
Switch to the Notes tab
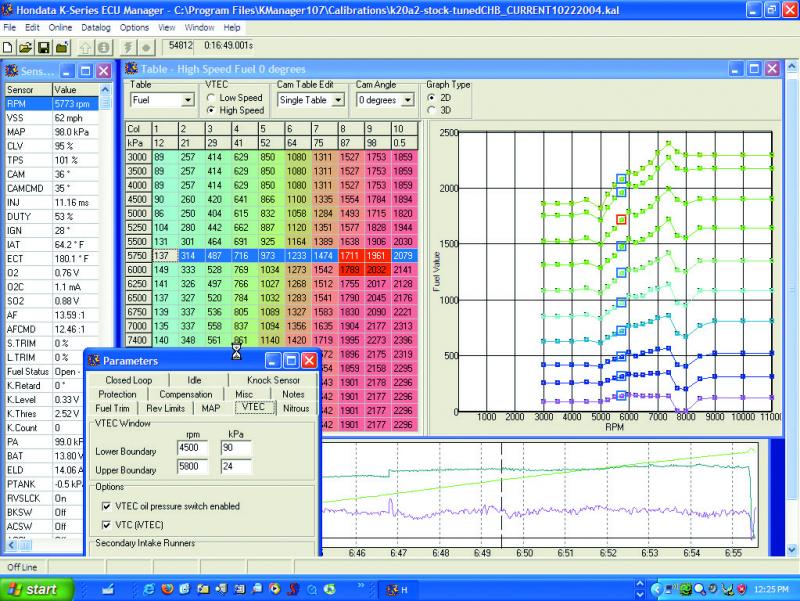pos(293,394)
